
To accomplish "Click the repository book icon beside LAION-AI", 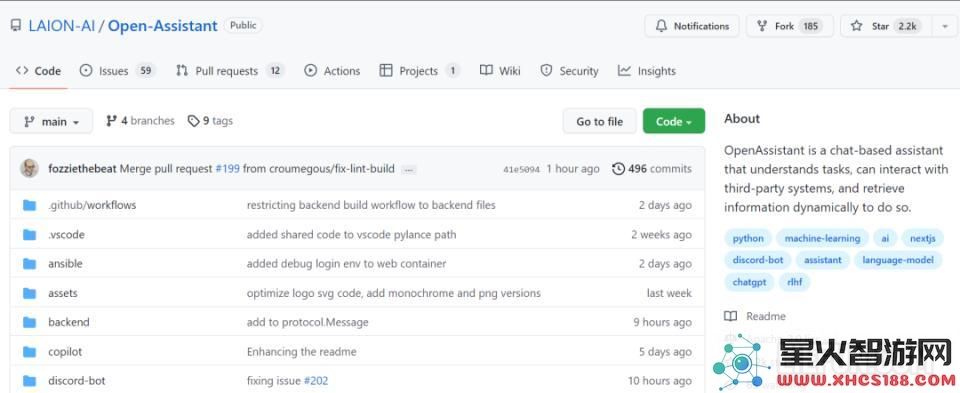I will tap(16, 26).
